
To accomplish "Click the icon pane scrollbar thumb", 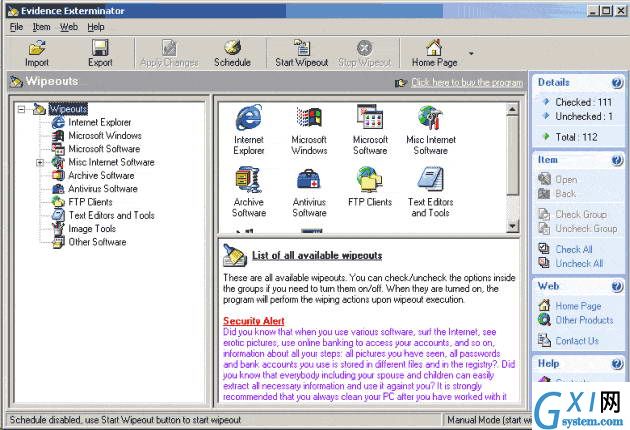I will (512, 156).
